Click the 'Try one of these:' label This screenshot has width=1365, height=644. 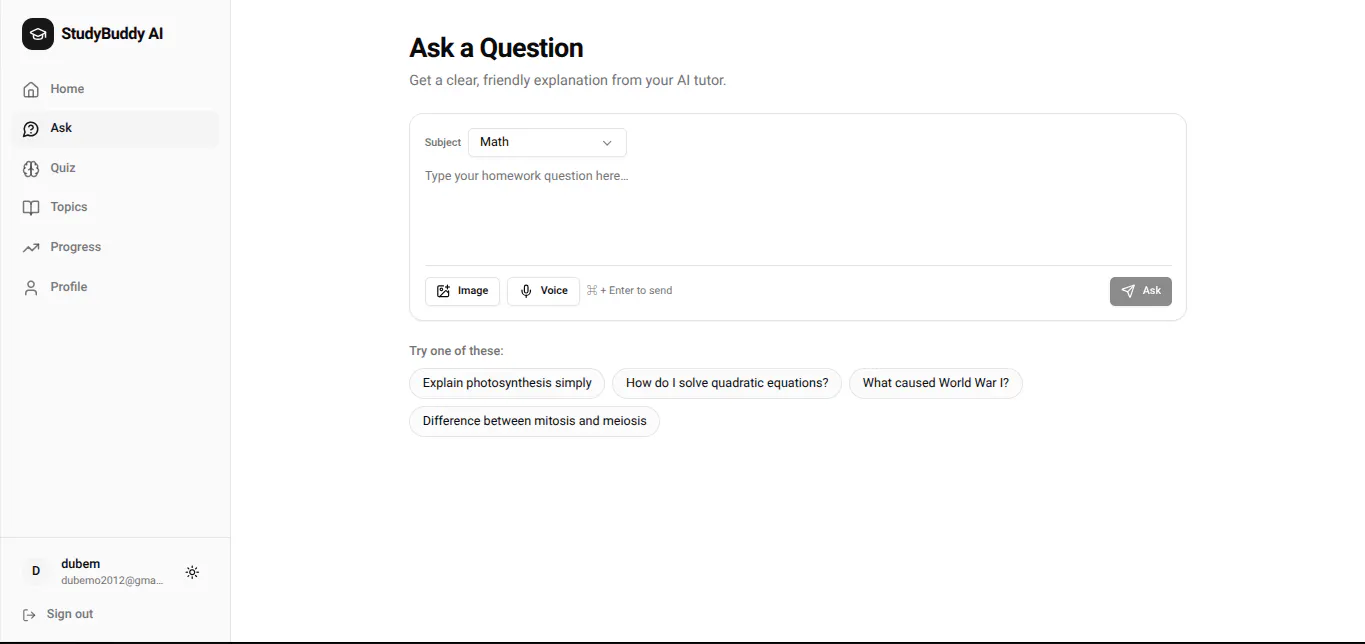(456, 351)
